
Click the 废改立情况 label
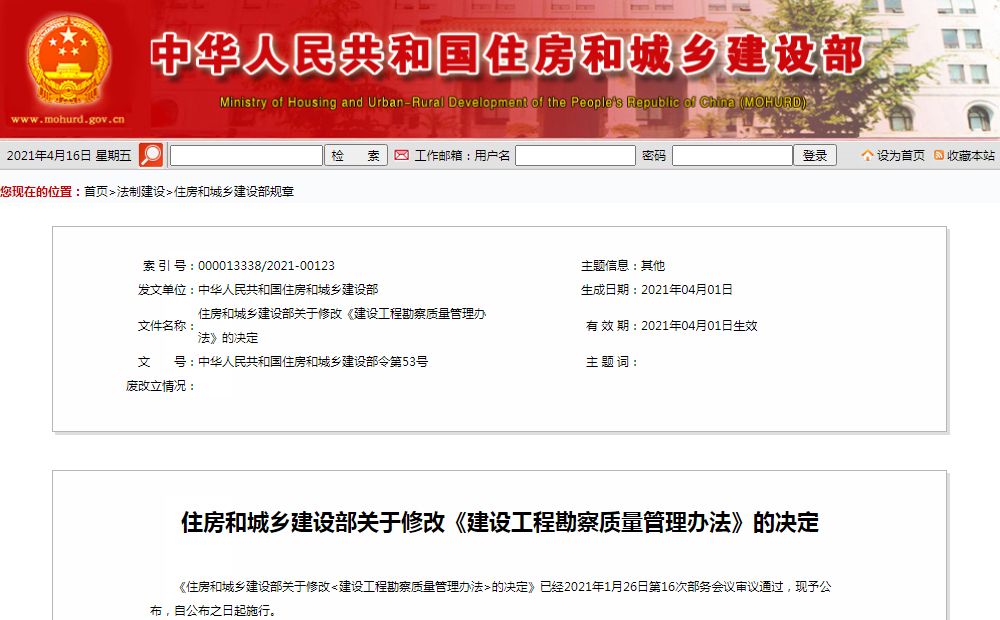(x=160, y=386)
